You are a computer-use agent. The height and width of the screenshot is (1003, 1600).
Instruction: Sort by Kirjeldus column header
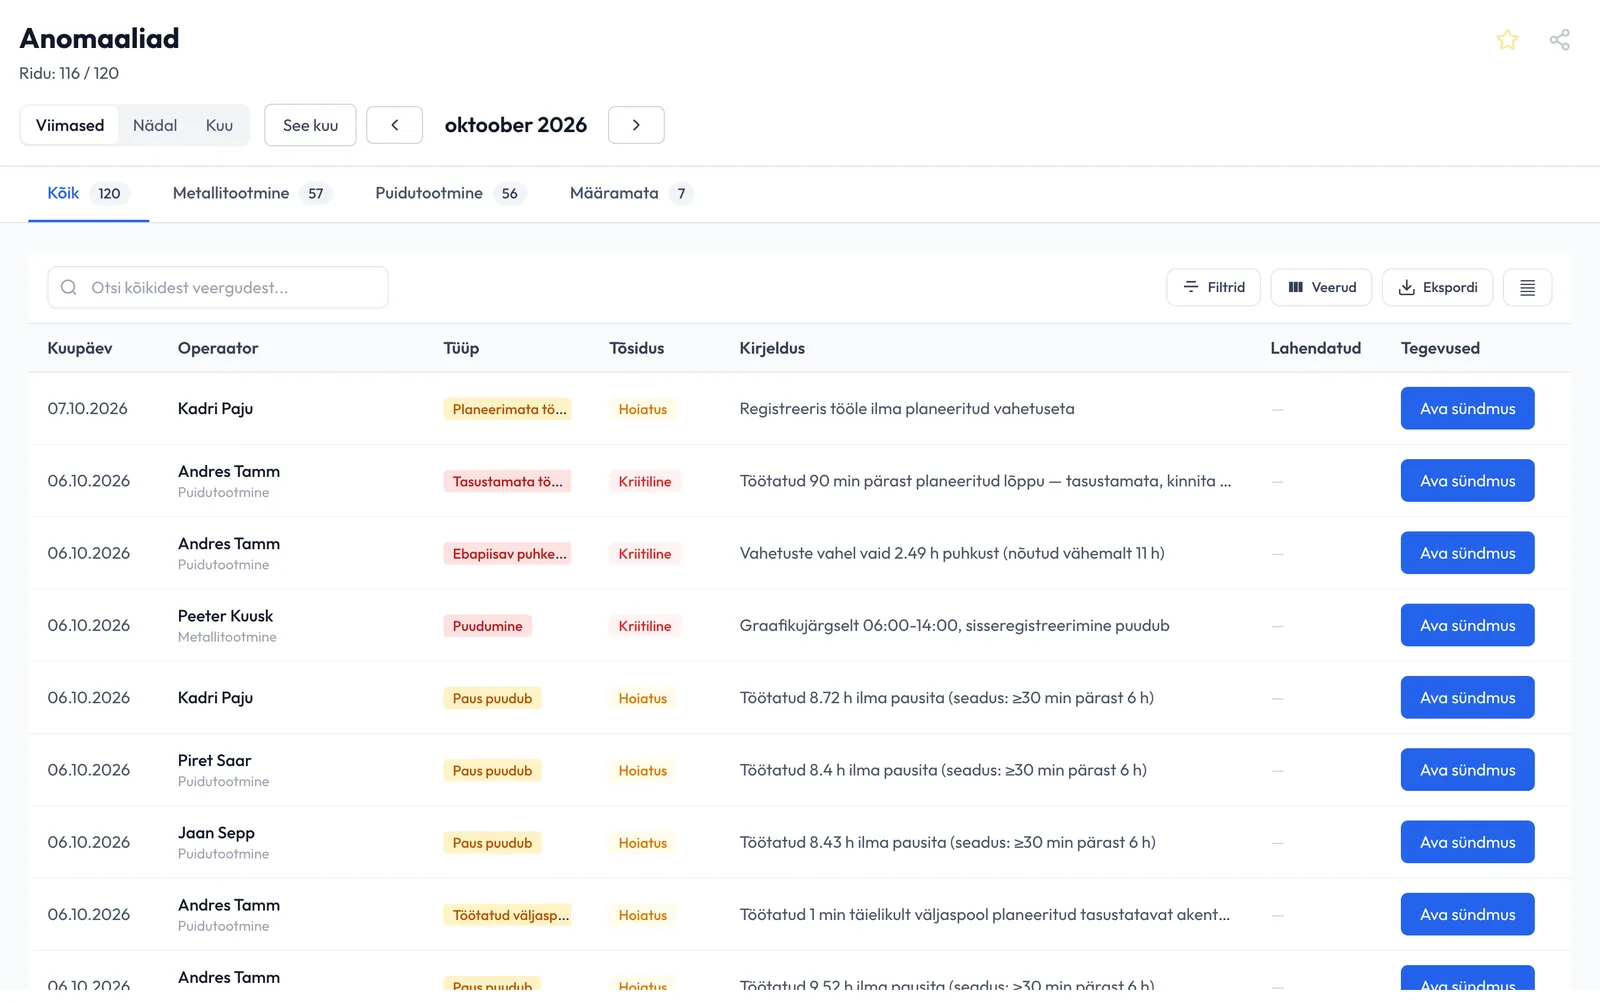coord(772,348)
